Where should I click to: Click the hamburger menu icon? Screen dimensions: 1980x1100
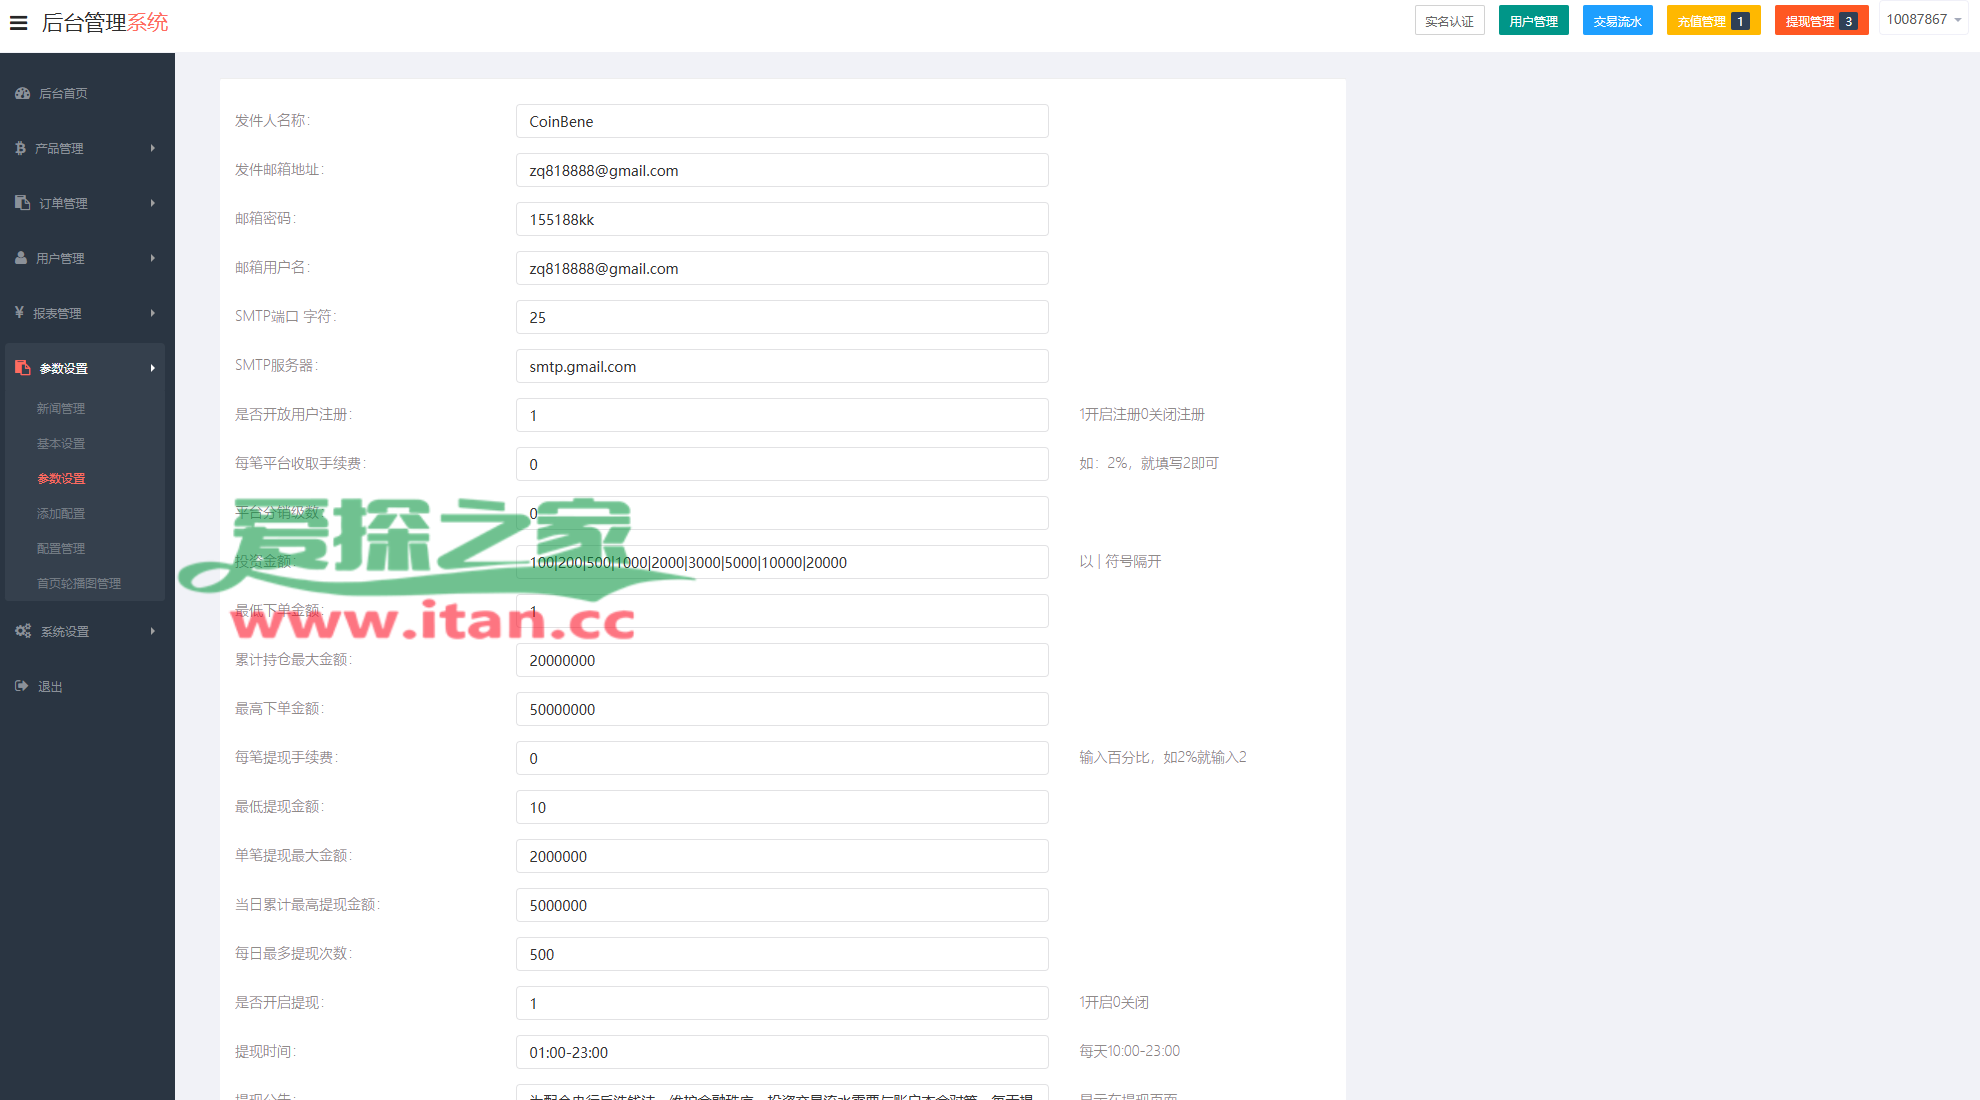point(18,22)
